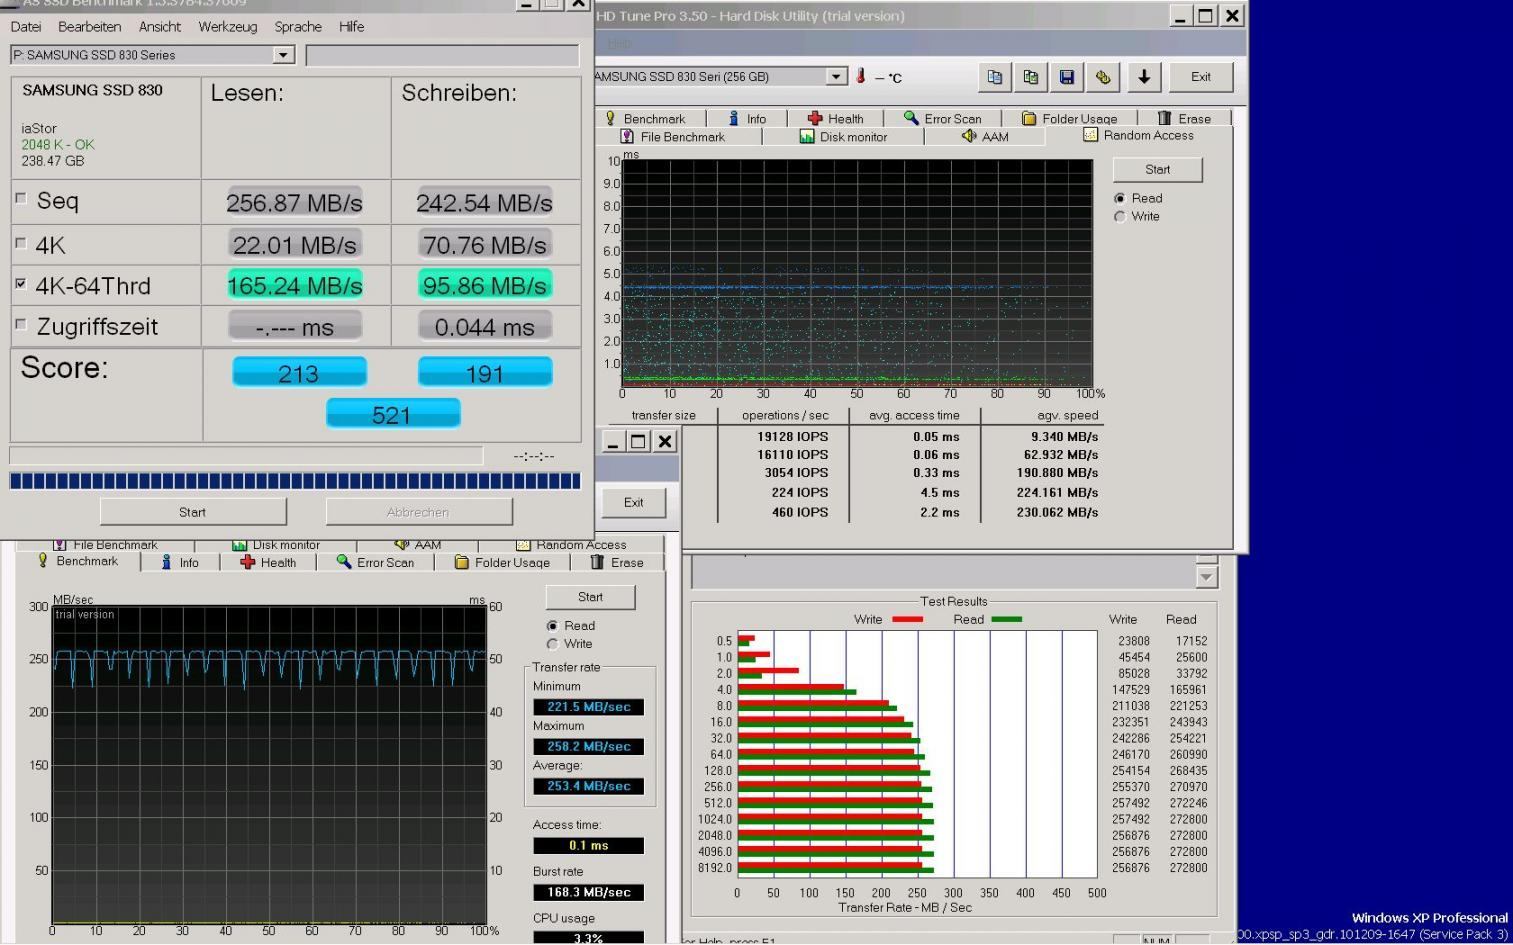Click the disabled Abbrechen button

(x=419, y=512)
